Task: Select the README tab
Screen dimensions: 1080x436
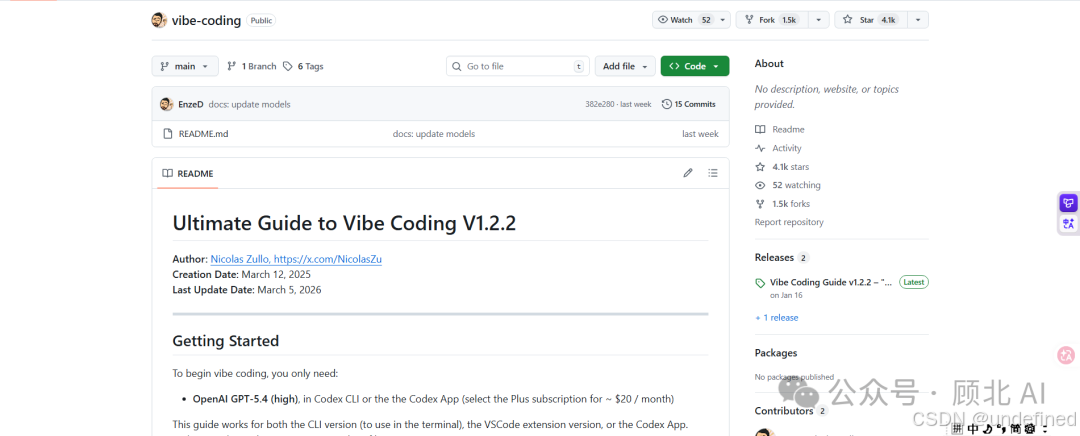Action: tap(188, 174)
